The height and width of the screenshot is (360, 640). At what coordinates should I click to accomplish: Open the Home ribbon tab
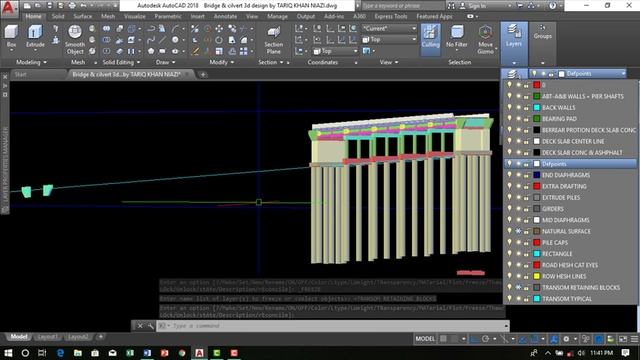tap(33, 16)
